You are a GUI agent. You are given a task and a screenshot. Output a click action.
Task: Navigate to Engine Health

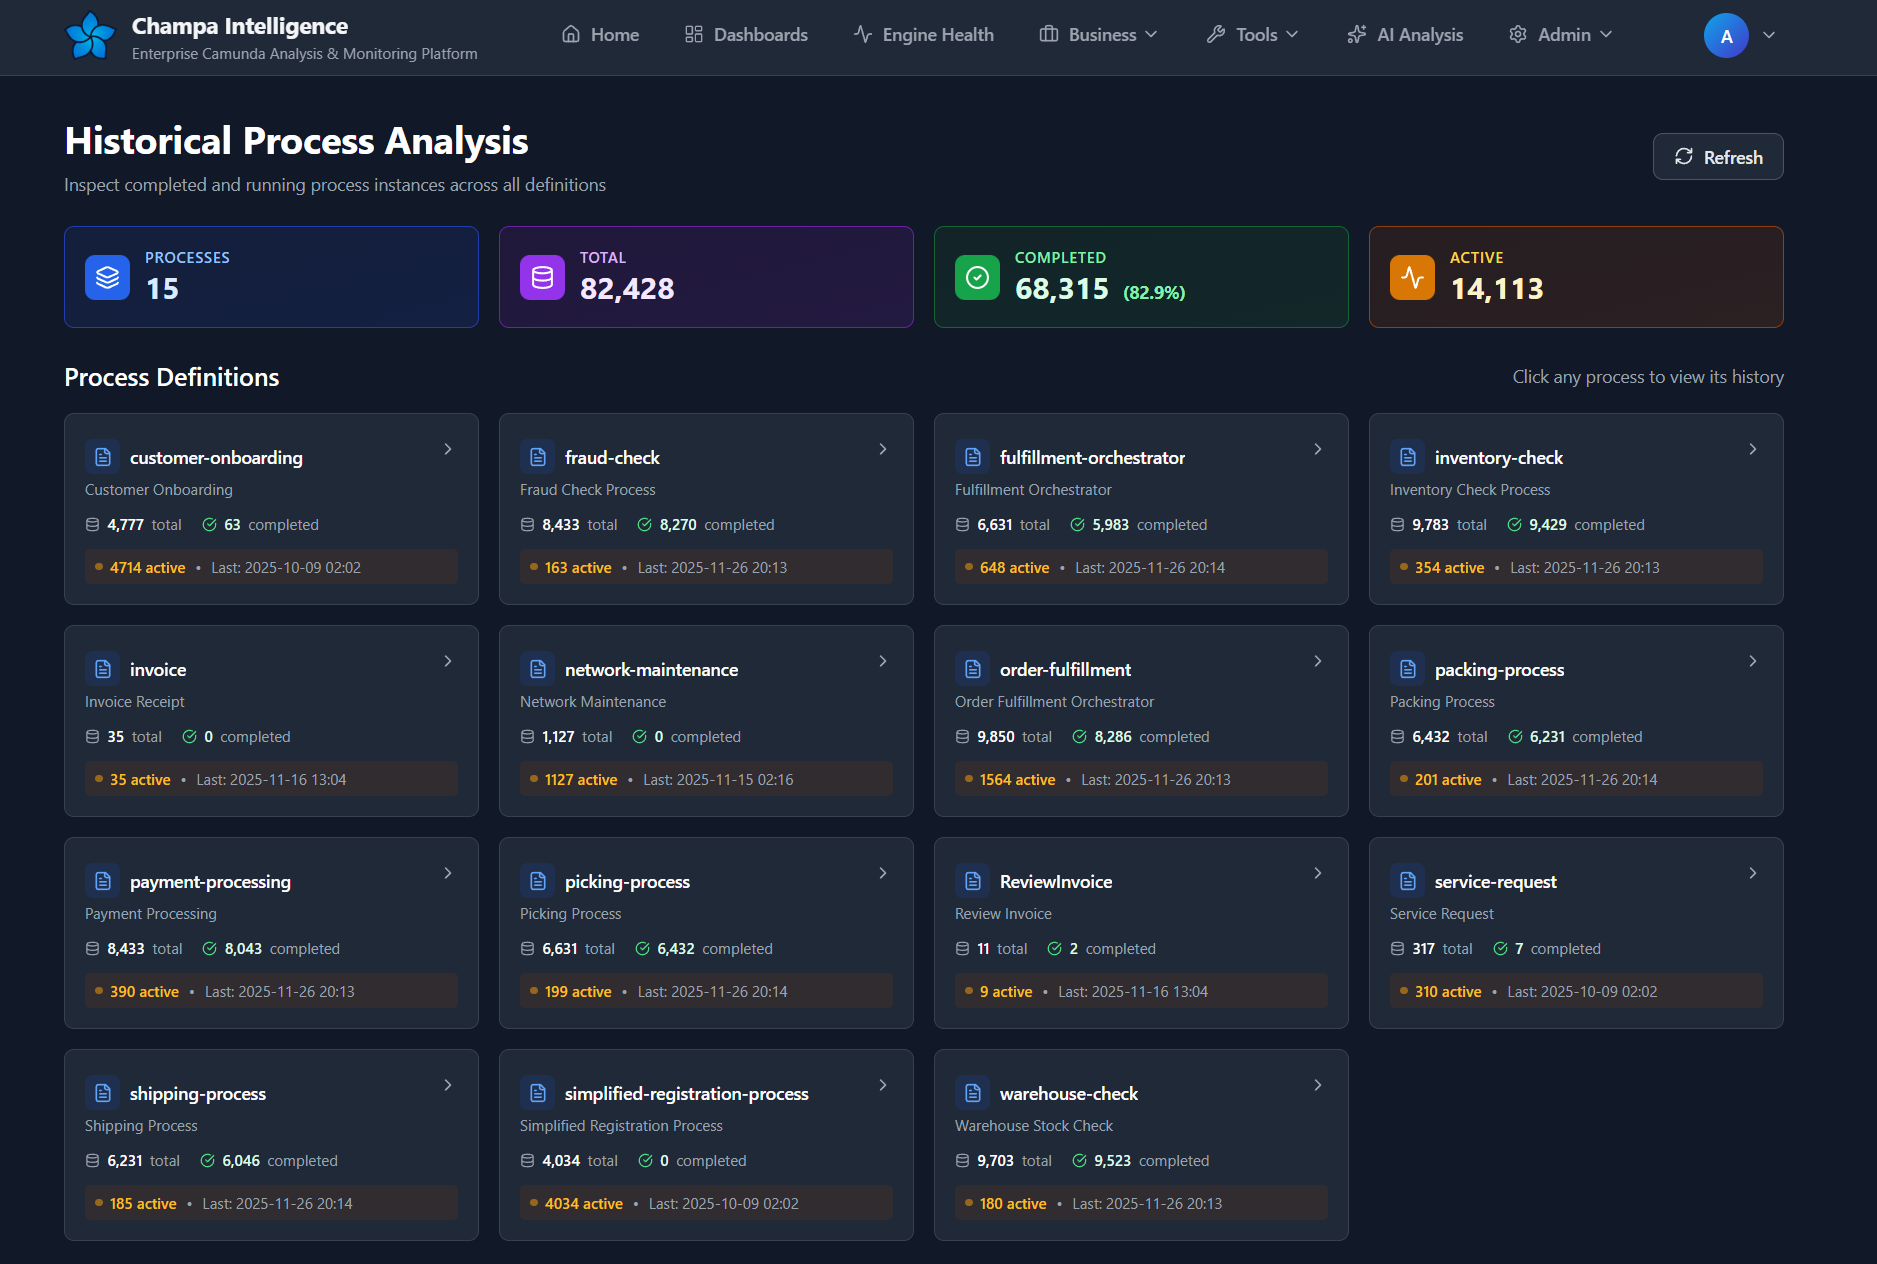click(923, 35)
